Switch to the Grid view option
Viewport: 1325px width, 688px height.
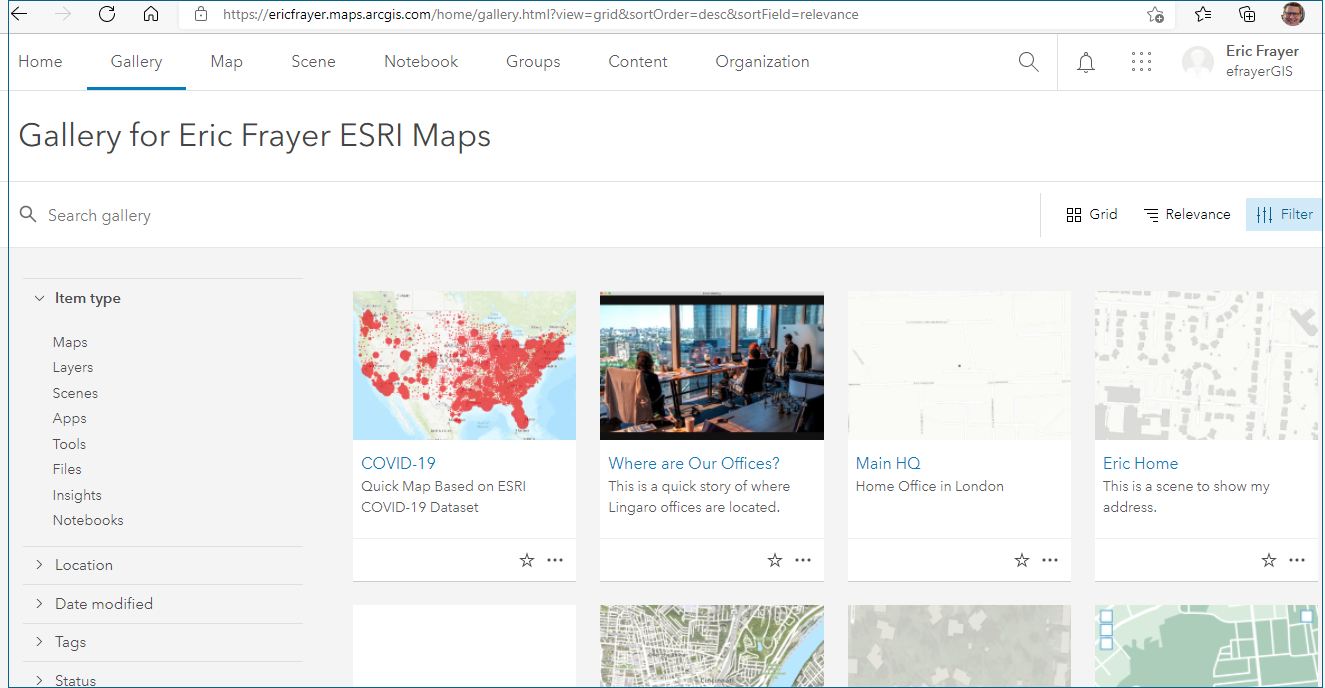tap(1092, 214)
